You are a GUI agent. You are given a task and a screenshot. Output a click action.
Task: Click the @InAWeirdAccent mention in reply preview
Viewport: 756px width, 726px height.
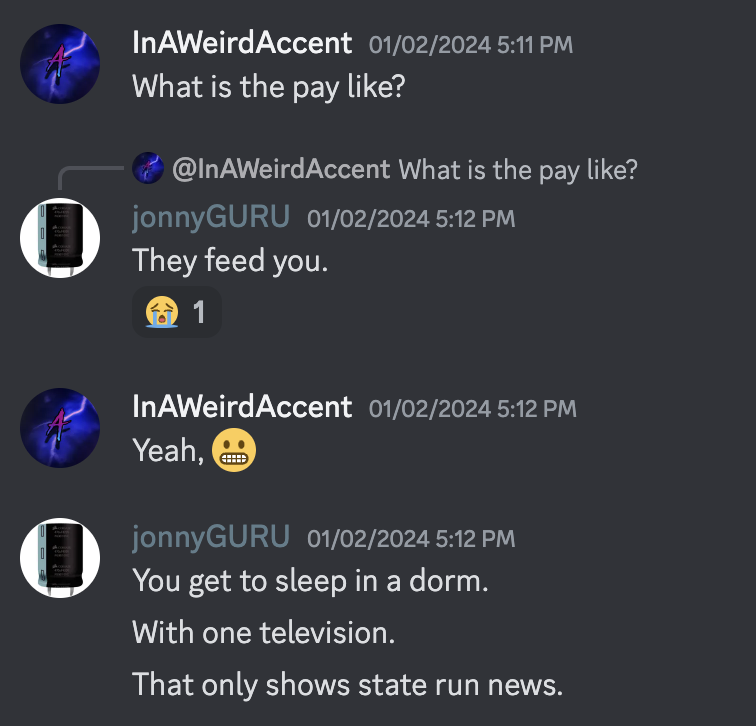281,169
